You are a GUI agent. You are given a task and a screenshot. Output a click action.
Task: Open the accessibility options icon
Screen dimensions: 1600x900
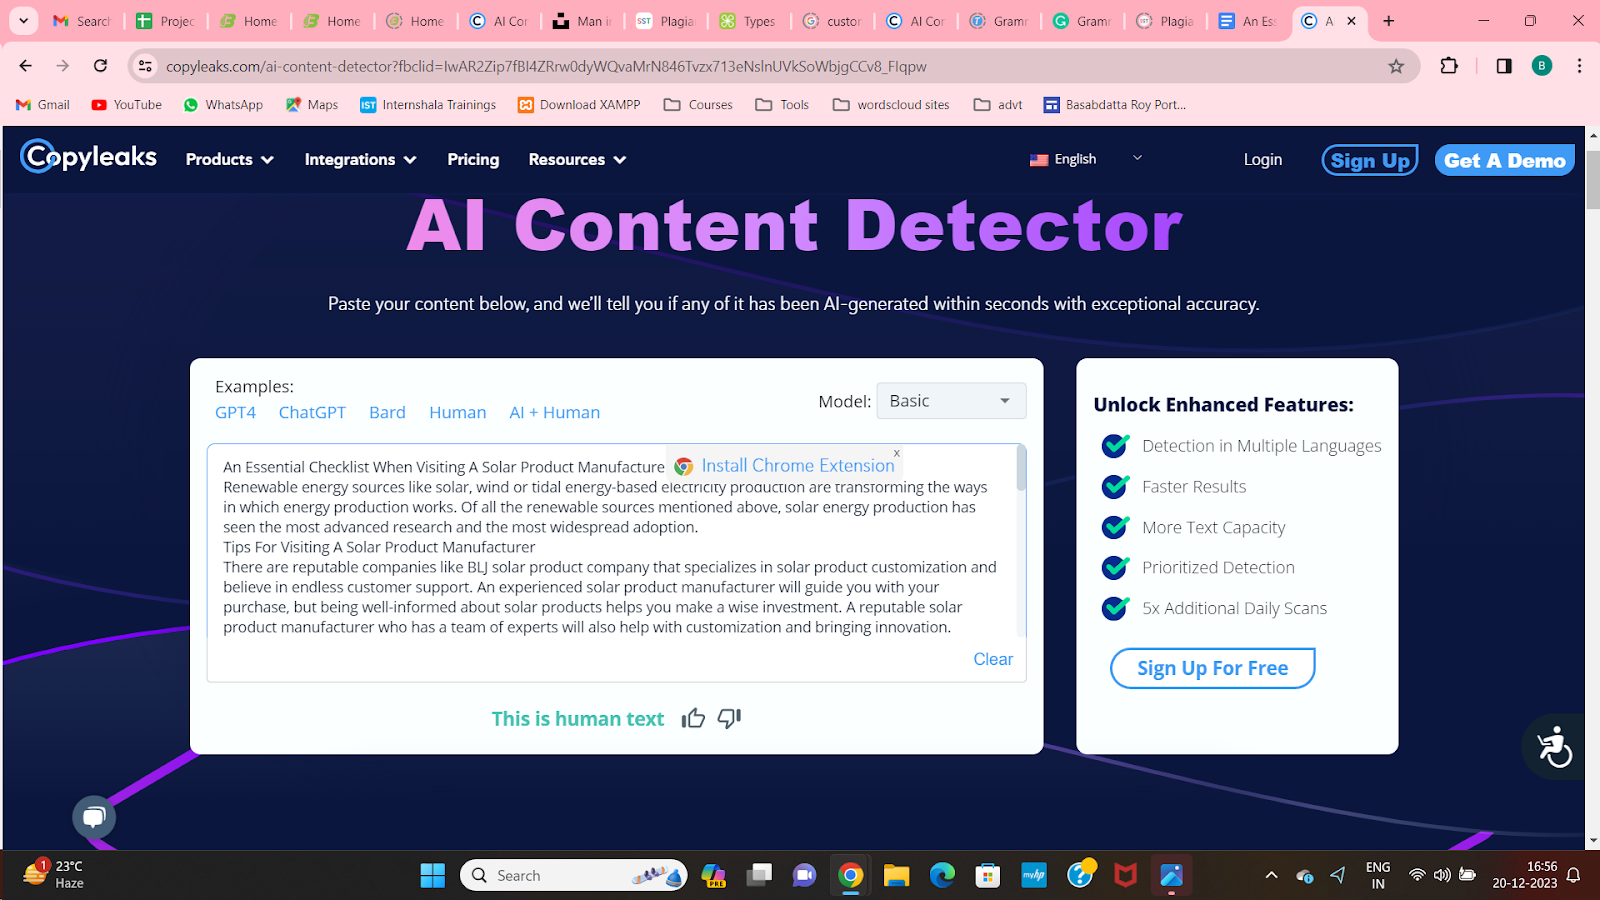1554,747
